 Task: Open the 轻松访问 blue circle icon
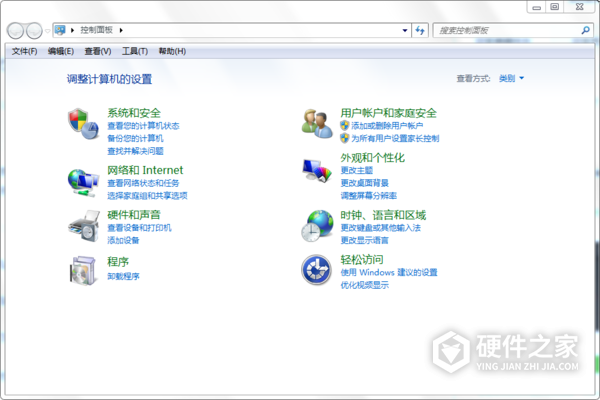[x=316, y=270]
